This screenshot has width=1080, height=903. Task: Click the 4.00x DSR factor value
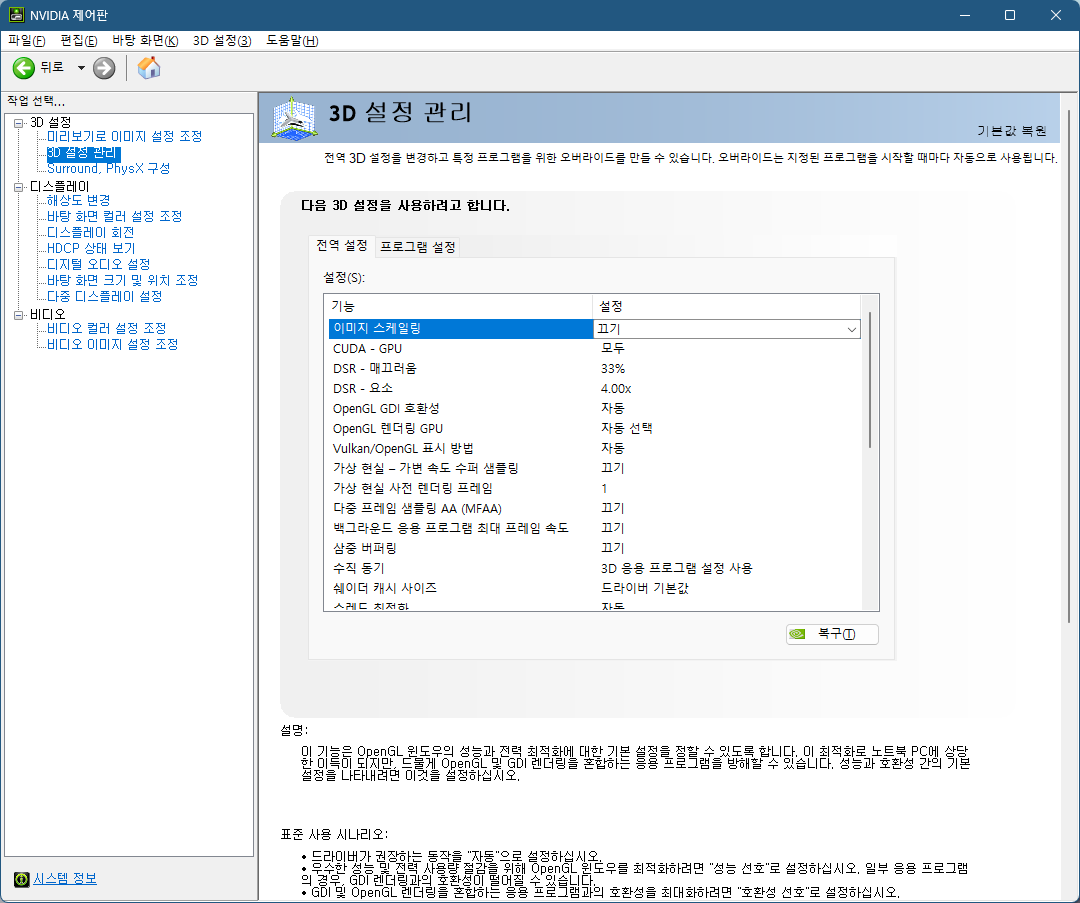(616, 389)
